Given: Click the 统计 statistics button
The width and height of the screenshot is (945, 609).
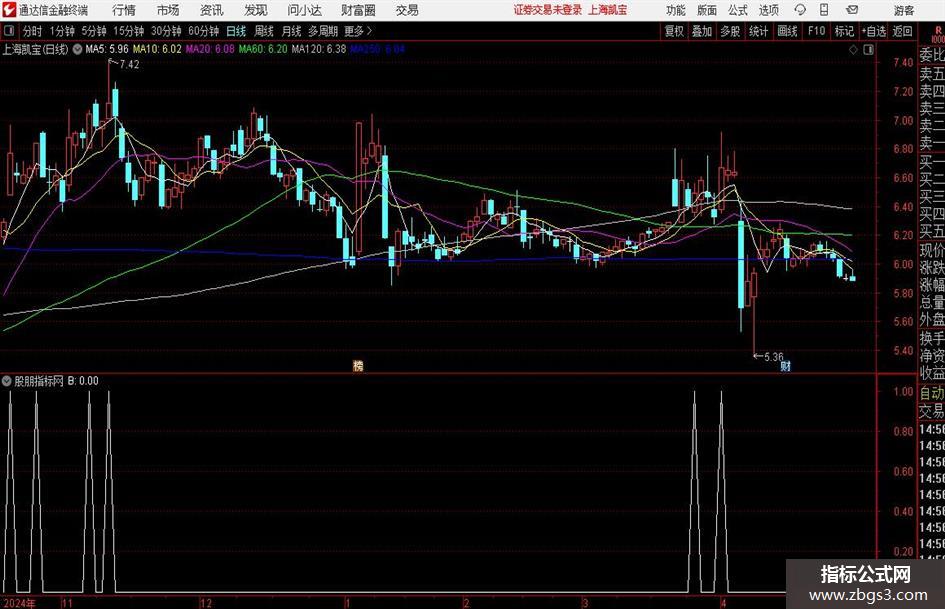Looking at the screenshot, I should point(758,31).
